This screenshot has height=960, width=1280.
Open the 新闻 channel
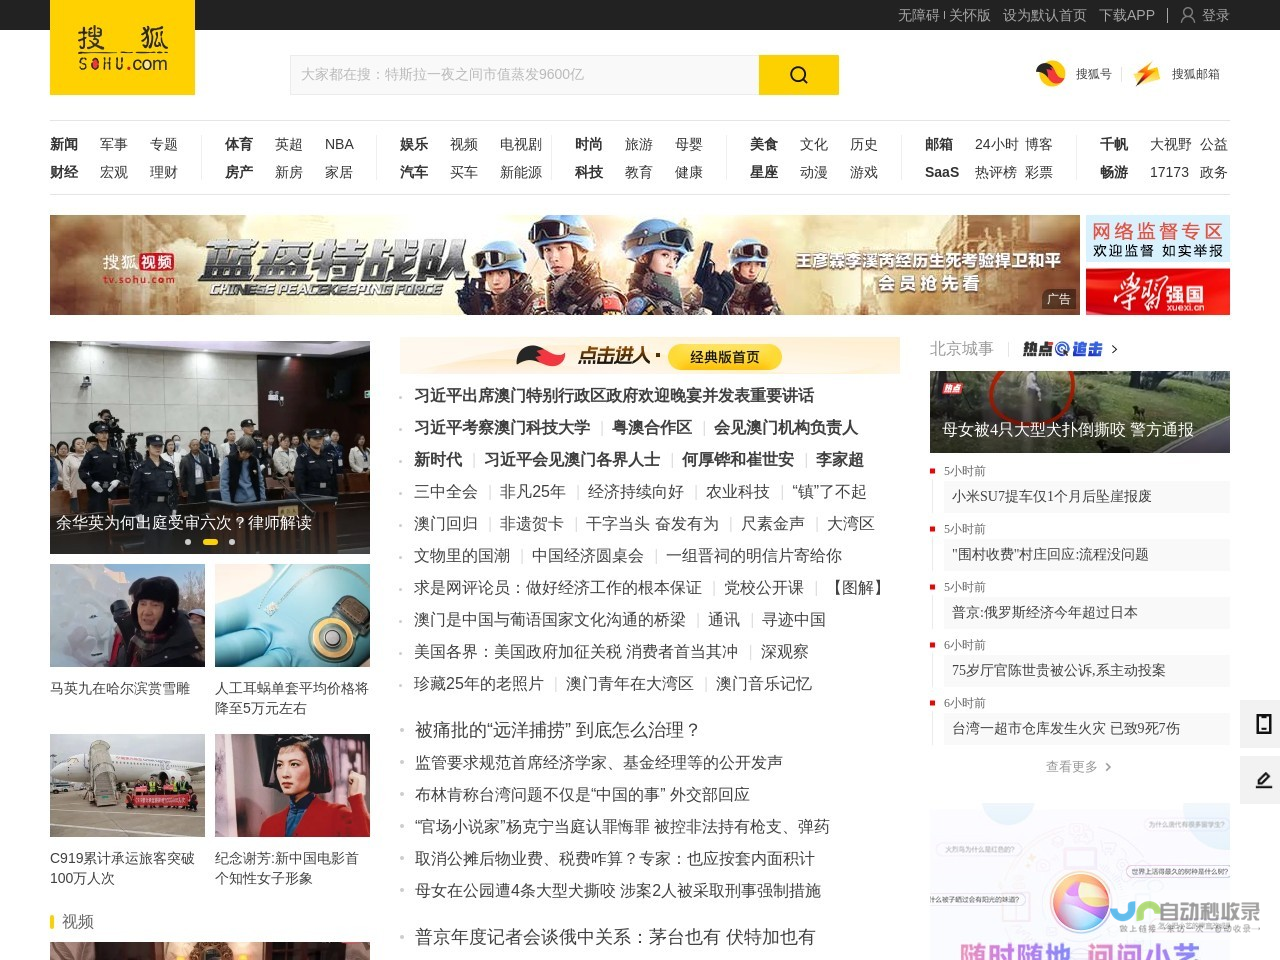pyautogui.click(x=64, y=144)
